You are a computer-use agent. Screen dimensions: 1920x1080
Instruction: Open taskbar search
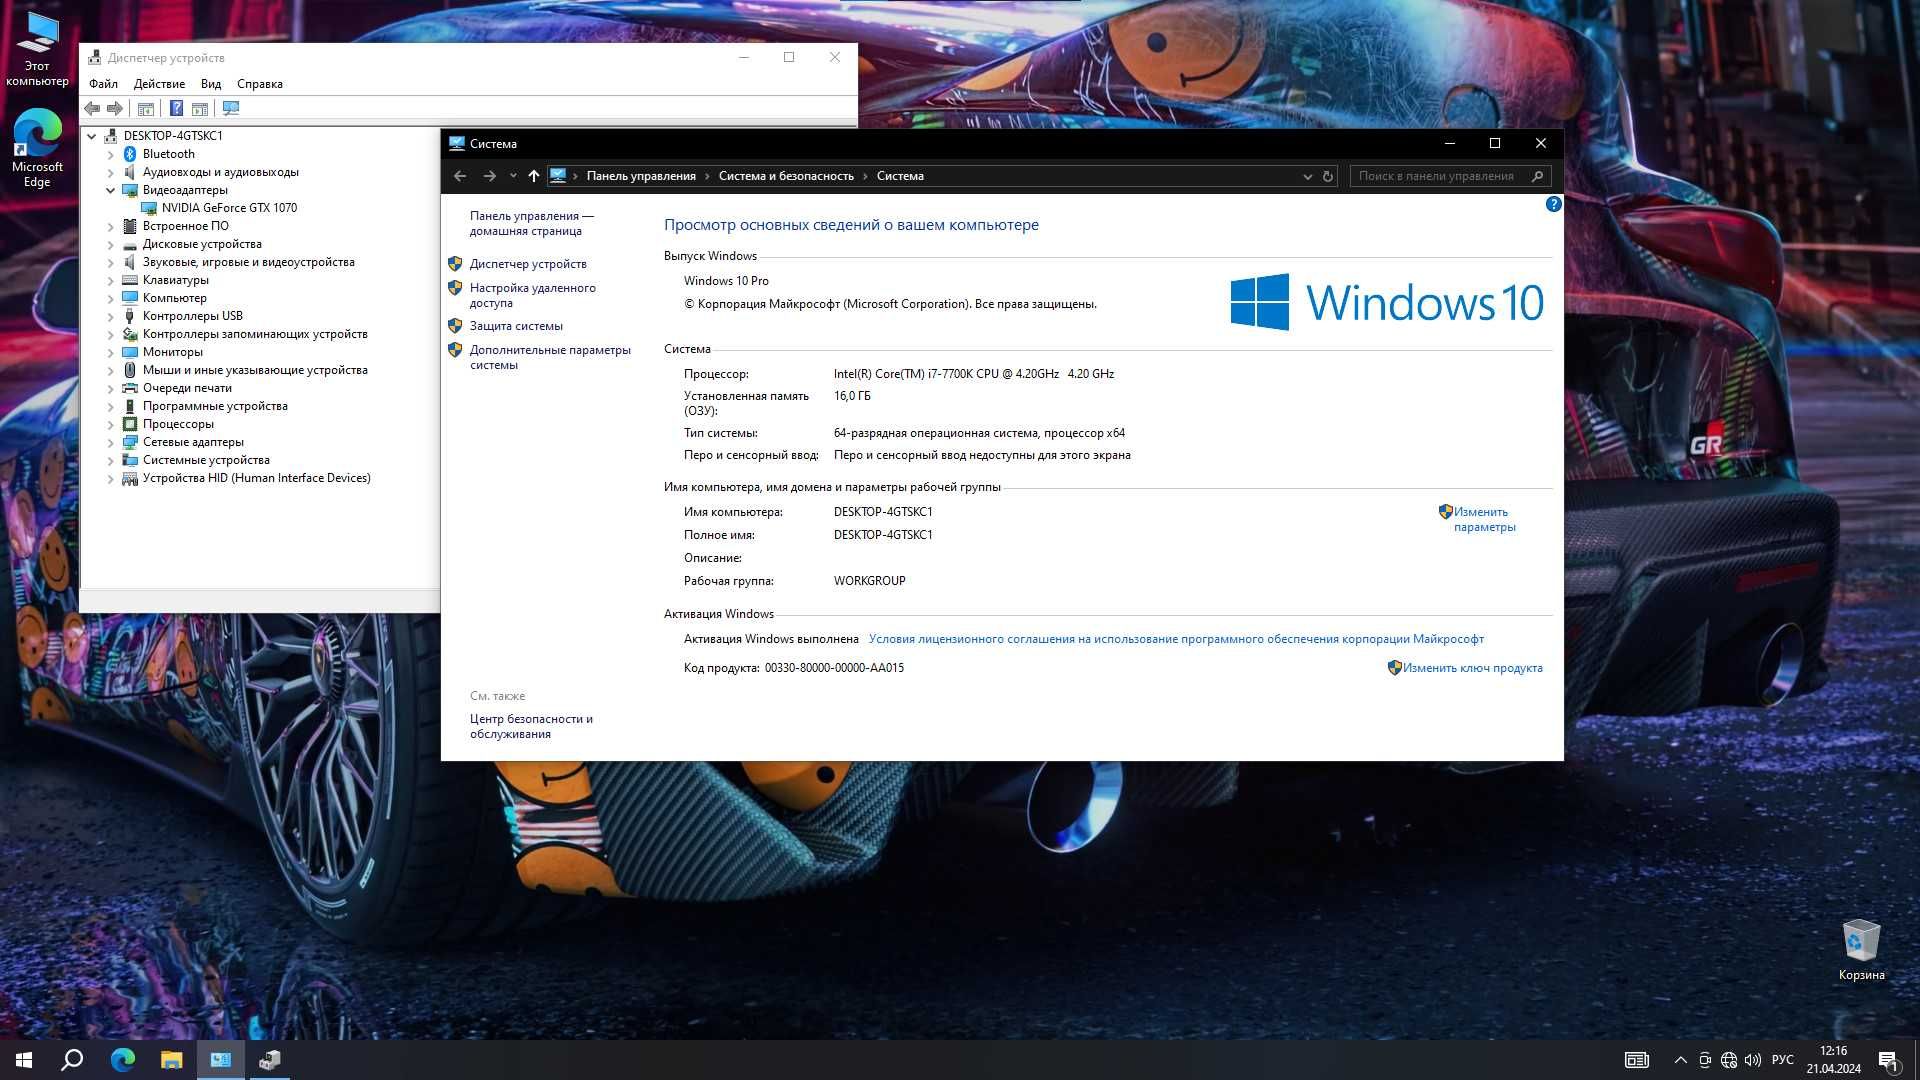tap(72, 1060)
